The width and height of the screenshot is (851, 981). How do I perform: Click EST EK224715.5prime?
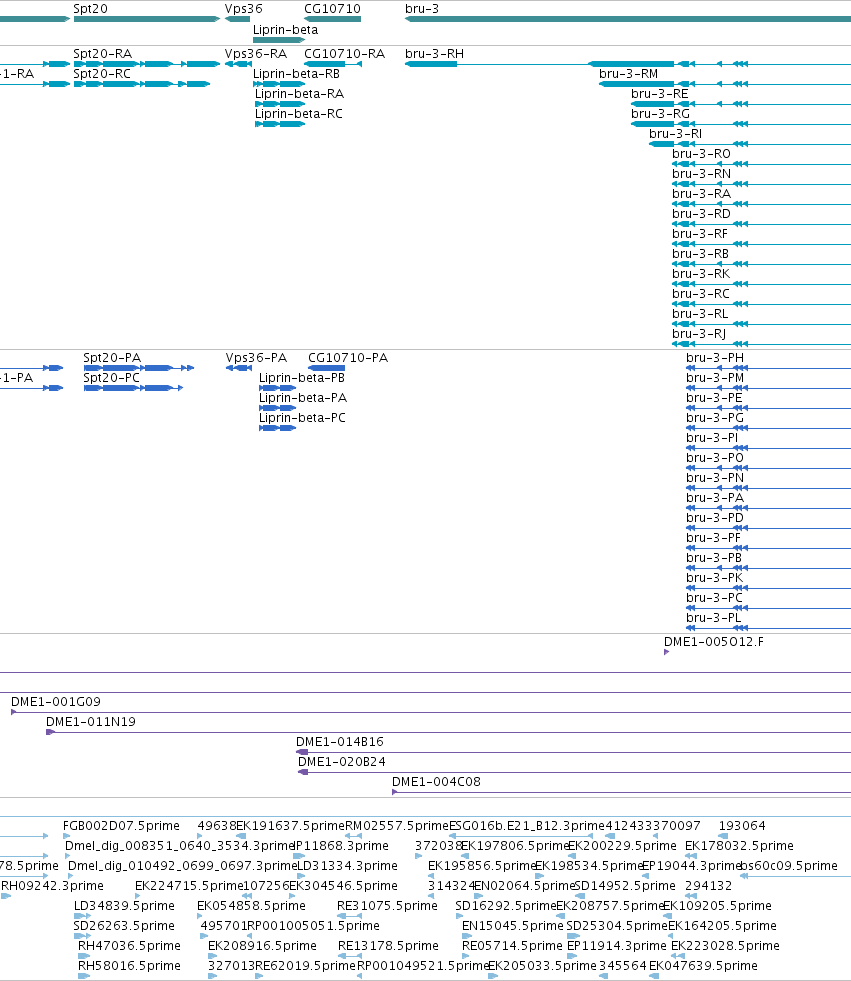[189, 885]
